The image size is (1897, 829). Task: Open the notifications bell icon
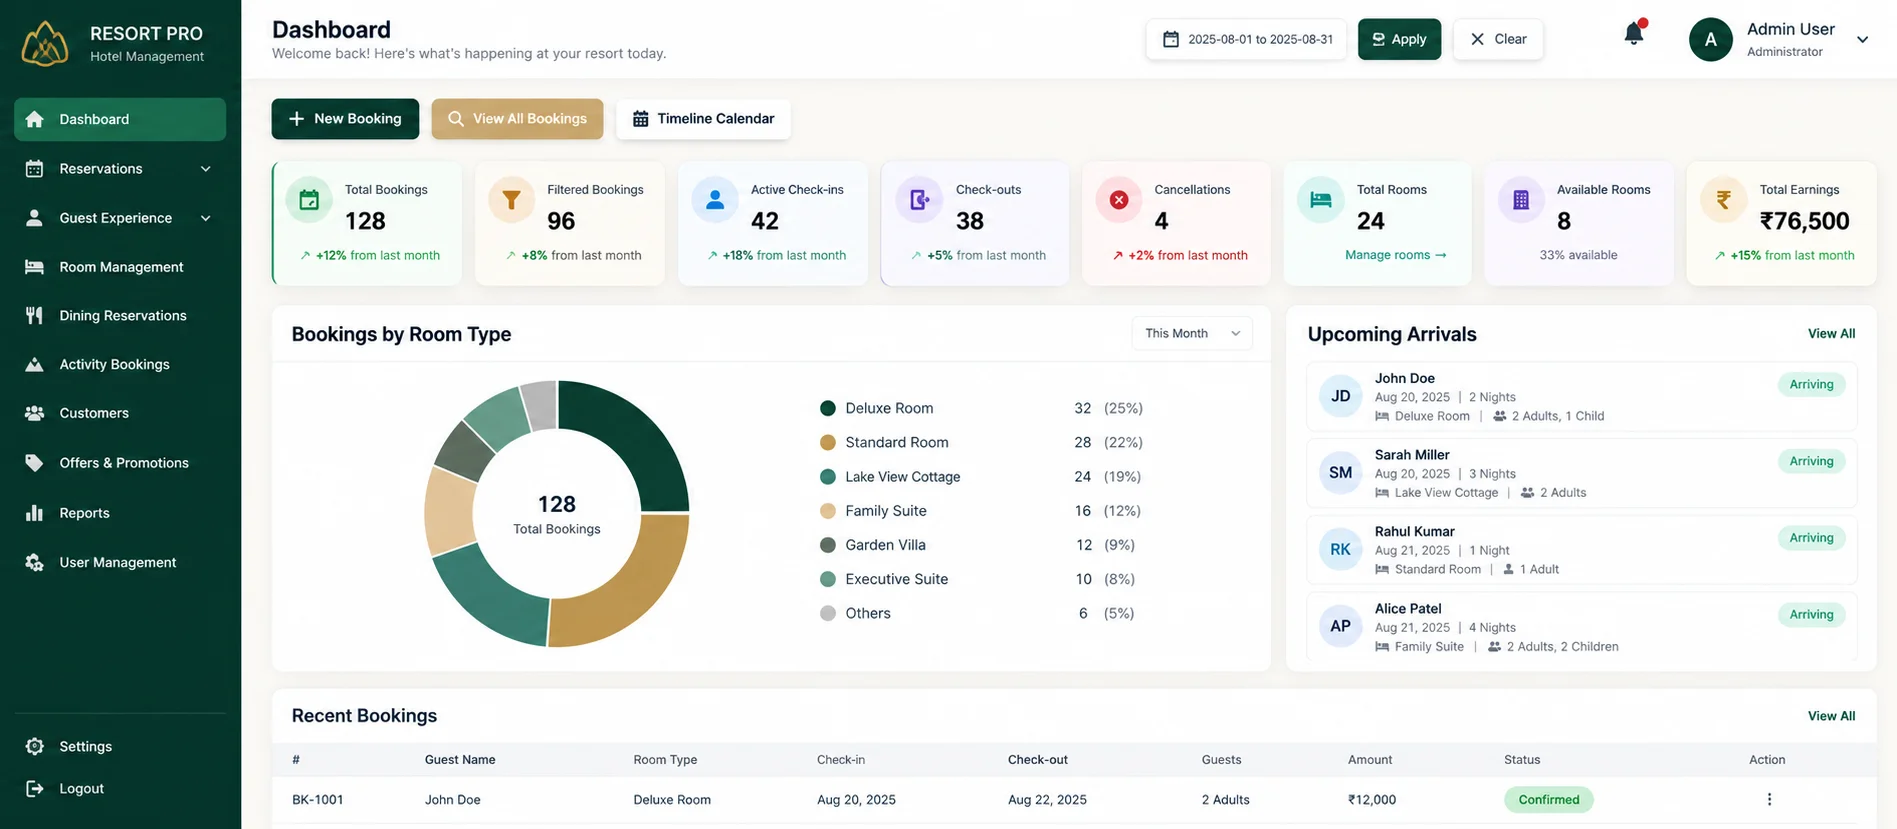pyautogui.click(x=1634, y=34)
